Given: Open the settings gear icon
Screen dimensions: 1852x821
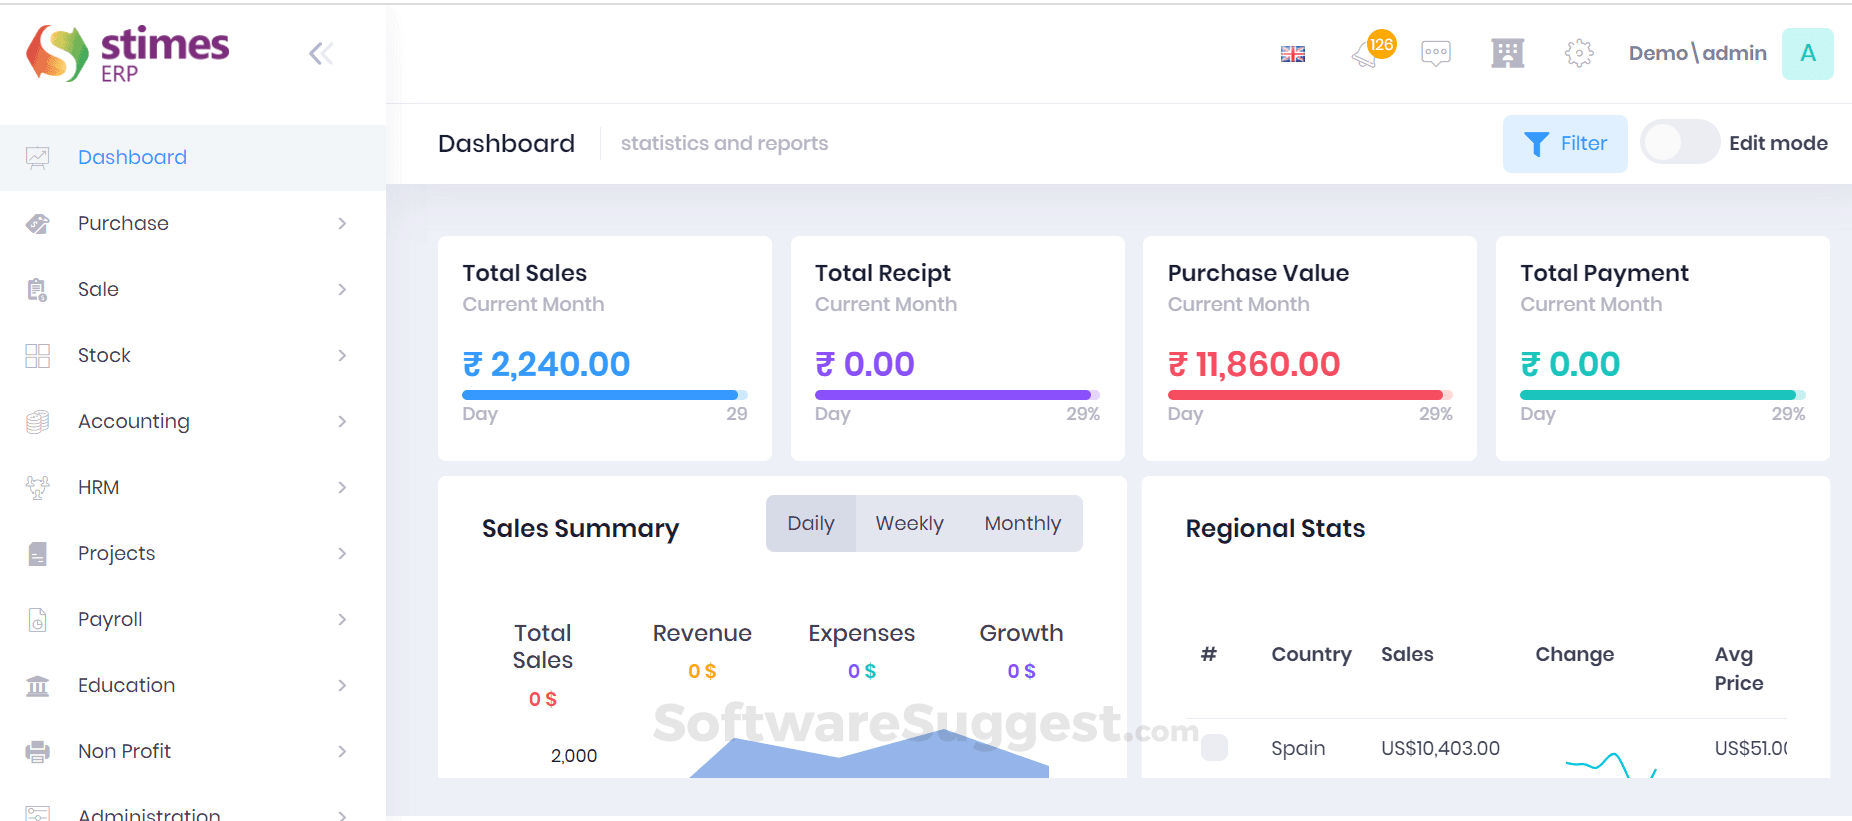Looking at the screenshot, I should [x=1578, y=53].
